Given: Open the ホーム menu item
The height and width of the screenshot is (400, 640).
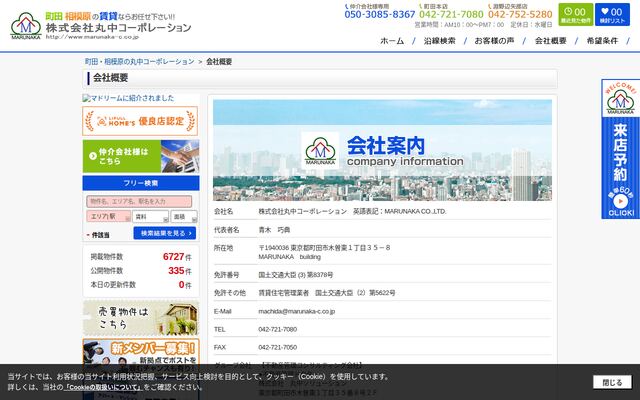Looking at the screenshot, I should tap(392, 41).
